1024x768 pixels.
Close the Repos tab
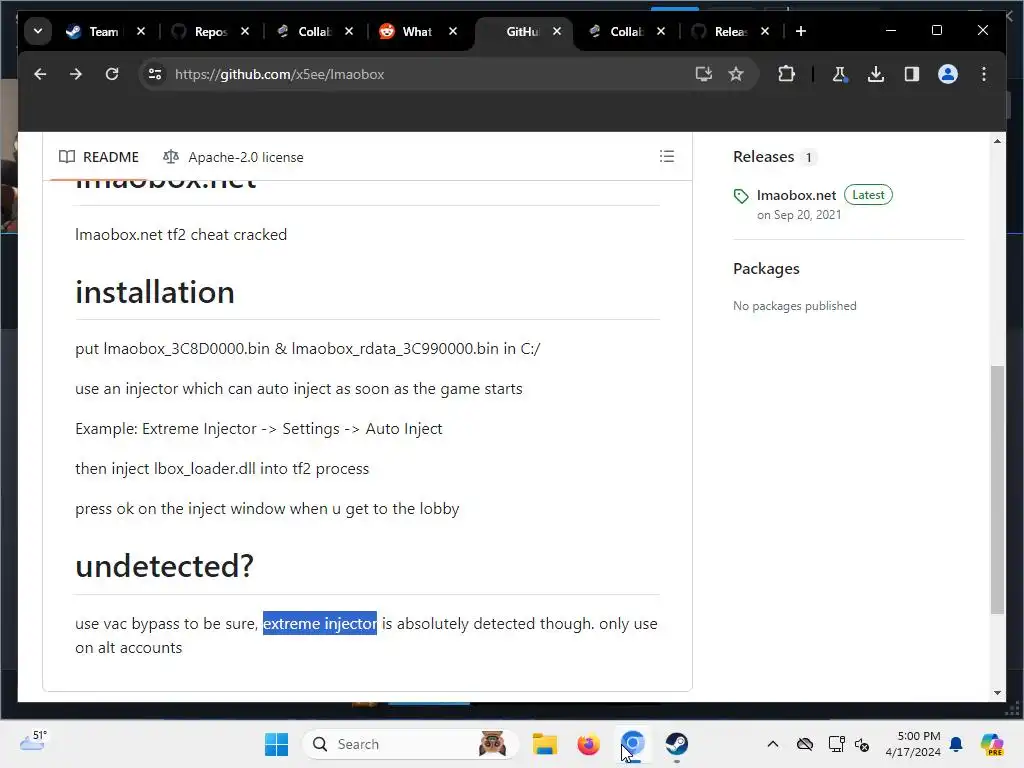[245, 31]
